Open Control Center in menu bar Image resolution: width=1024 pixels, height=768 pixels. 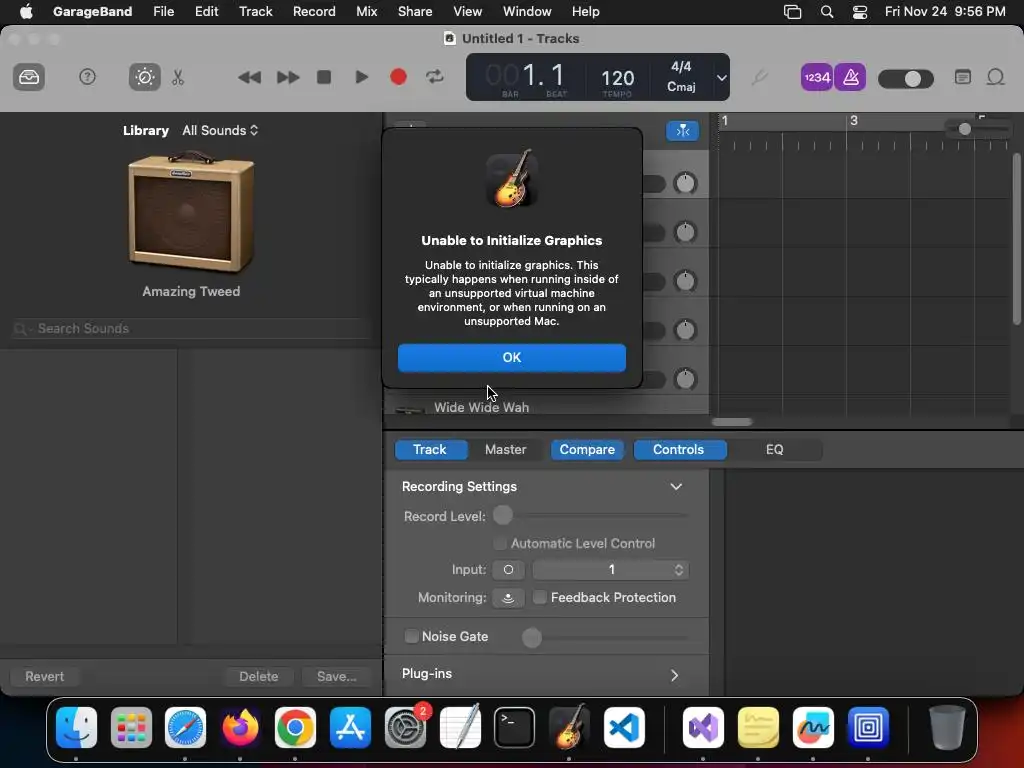(x=860, y=12)
